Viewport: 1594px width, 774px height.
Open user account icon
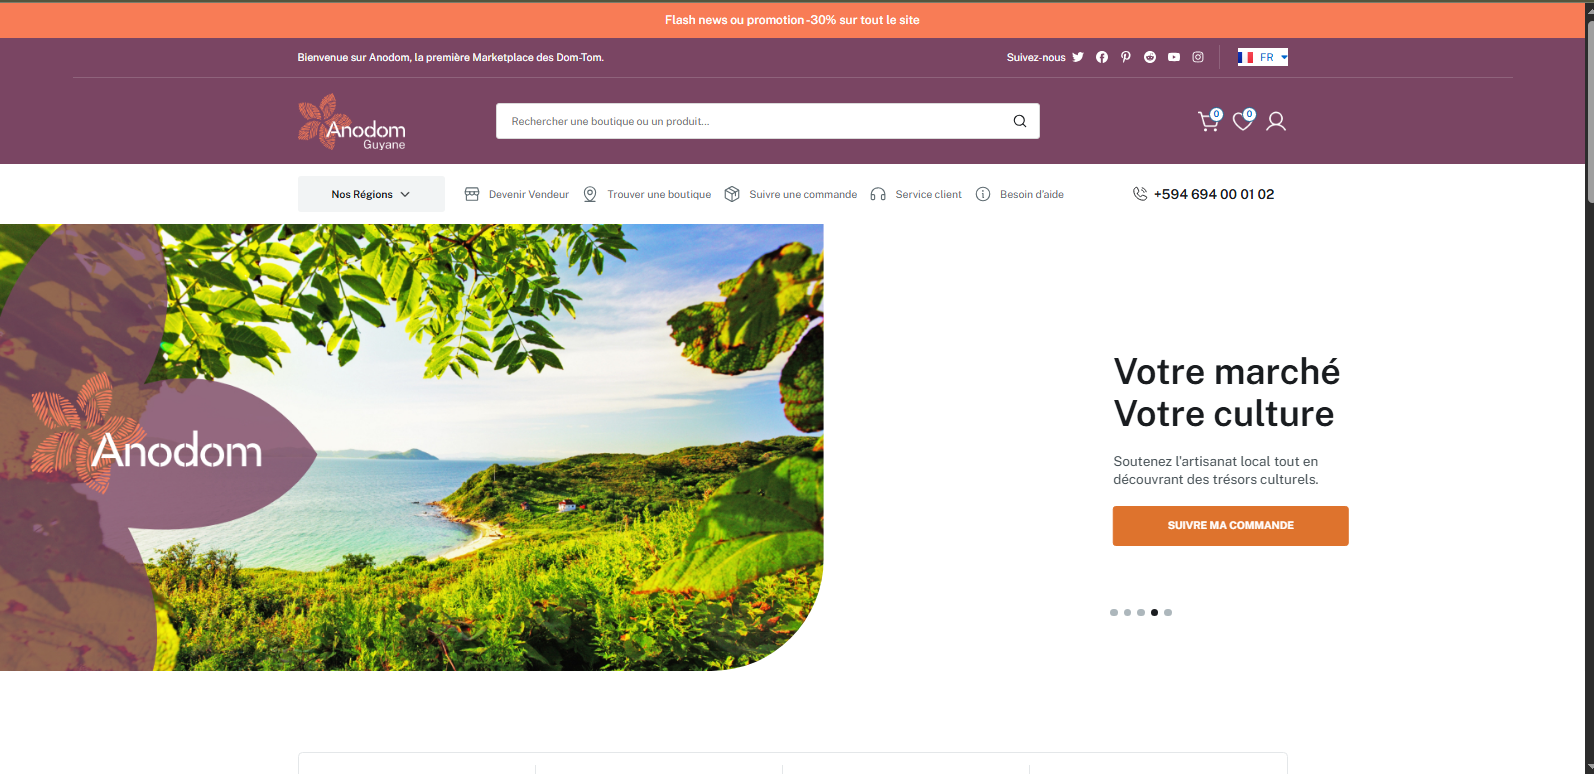pos(1276,121)
